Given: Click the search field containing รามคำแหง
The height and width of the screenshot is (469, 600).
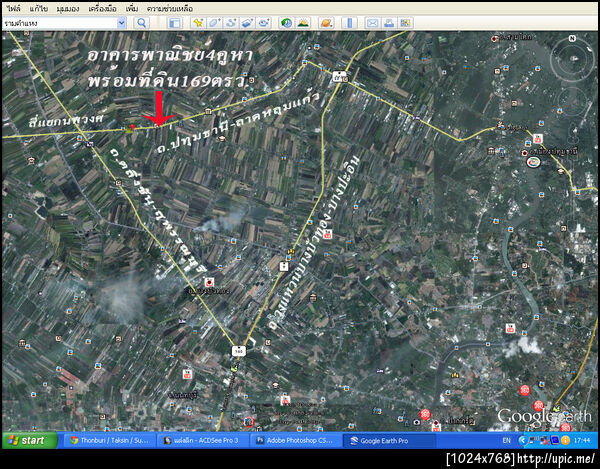Looking at the screenshot, I should [x=60, y=23].
